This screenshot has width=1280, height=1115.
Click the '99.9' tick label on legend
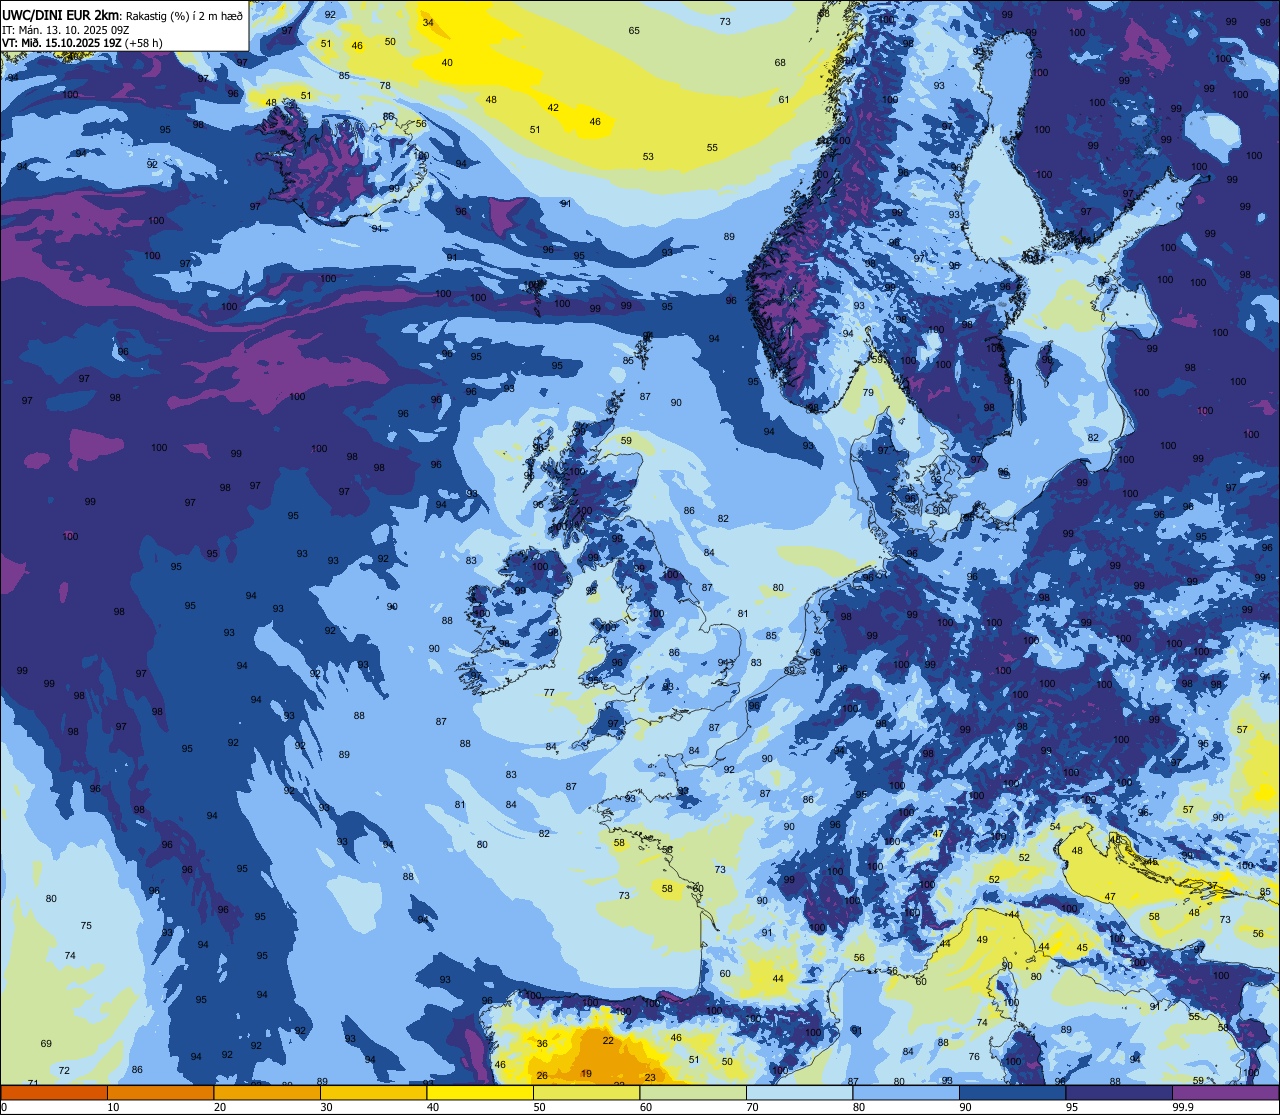click(1184, 1107)
